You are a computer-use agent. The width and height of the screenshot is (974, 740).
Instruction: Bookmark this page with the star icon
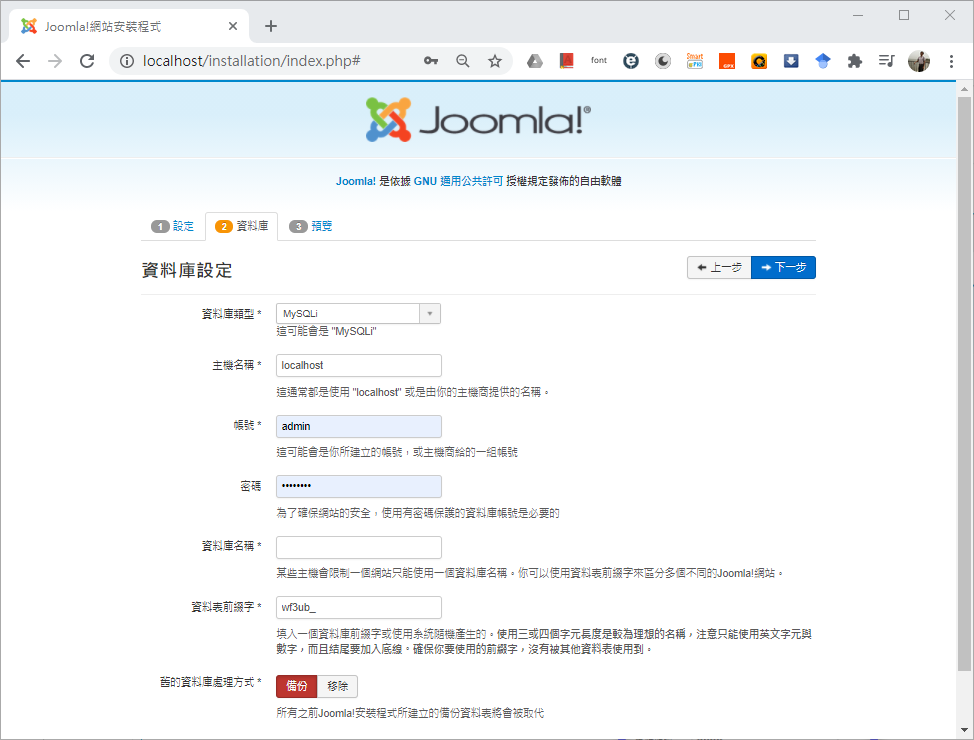pos(494,61)
